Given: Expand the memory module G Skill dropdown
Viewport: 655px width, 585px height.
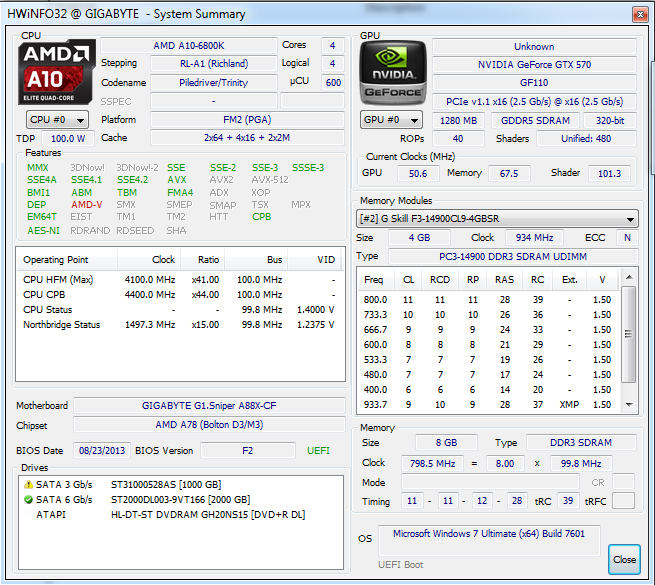Looking at the screenshot, I should (x=497, y=219).
